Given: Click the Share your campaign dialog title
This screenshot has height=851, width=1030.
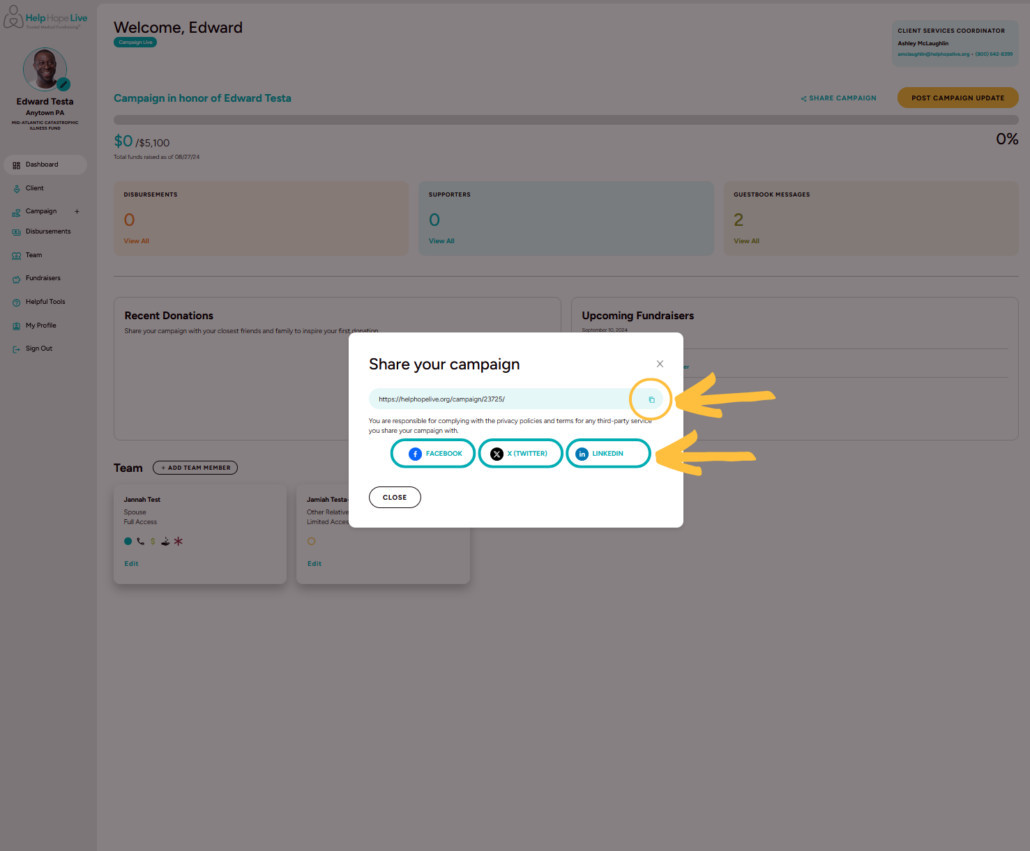Looking at the screenshot, I should point(444,364).
